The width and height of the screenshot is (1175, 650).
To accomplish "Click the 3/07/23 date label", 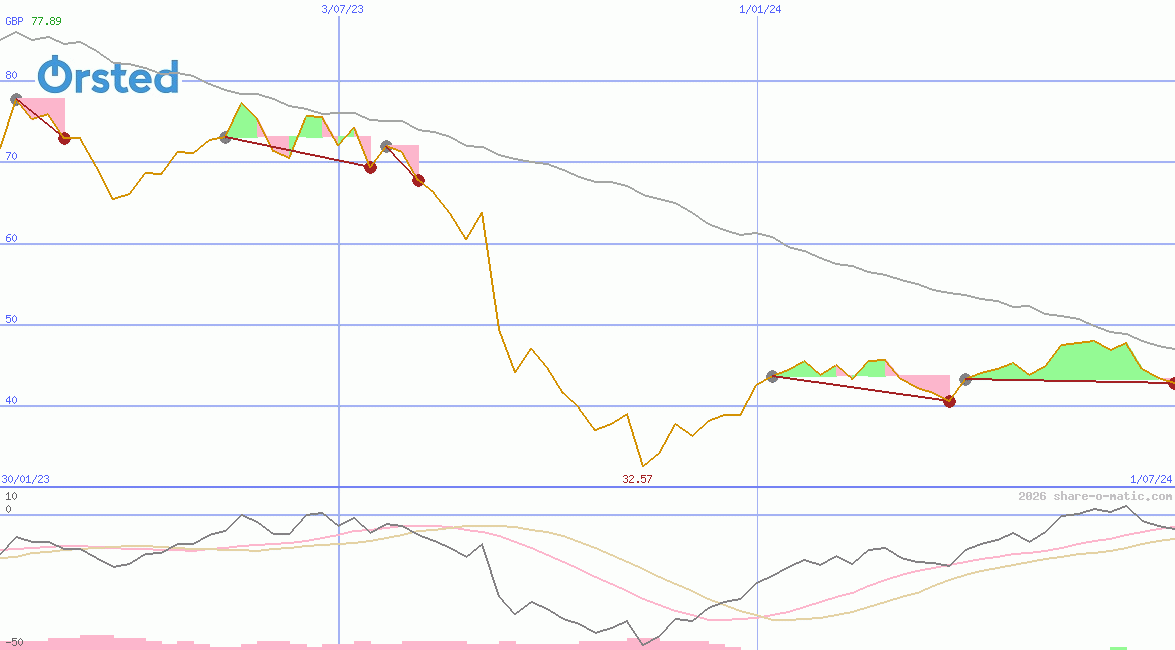I will tap(343, 9).
